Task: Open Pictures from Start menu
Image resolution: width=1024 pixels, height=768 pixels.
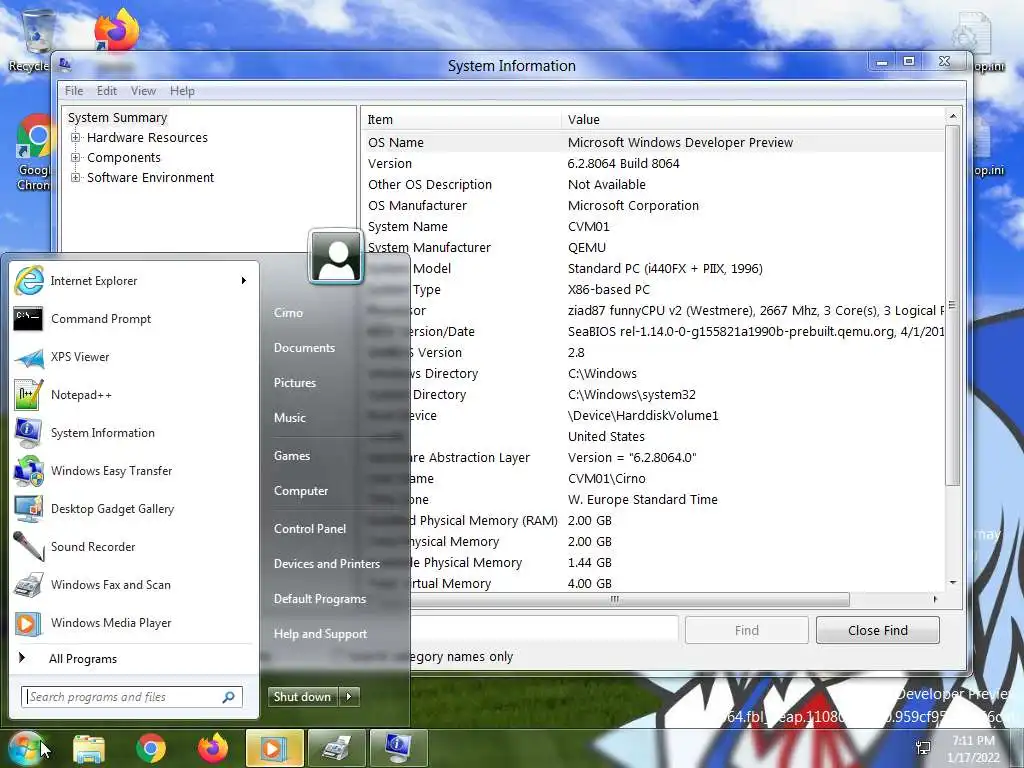Action: pos(295,383)
